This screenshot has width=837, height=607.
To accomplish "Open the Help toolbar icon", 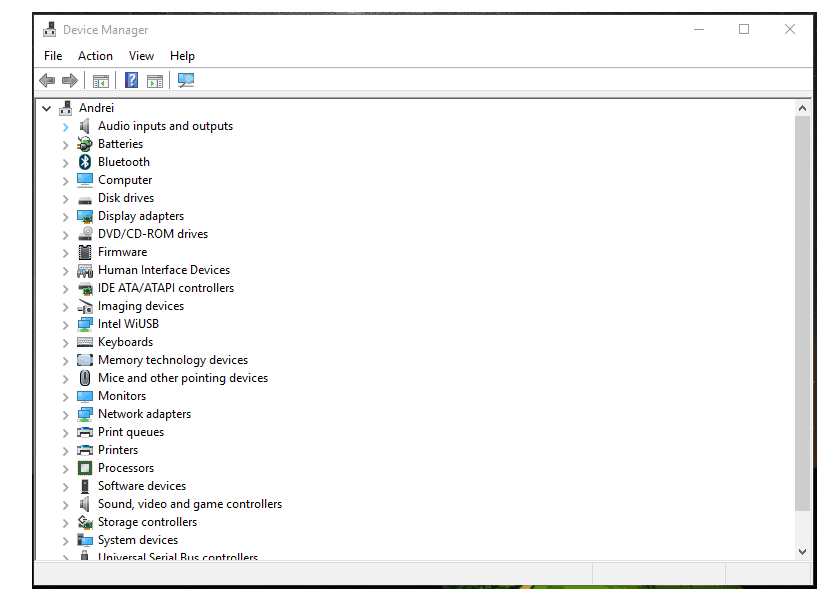I will 131,80.
